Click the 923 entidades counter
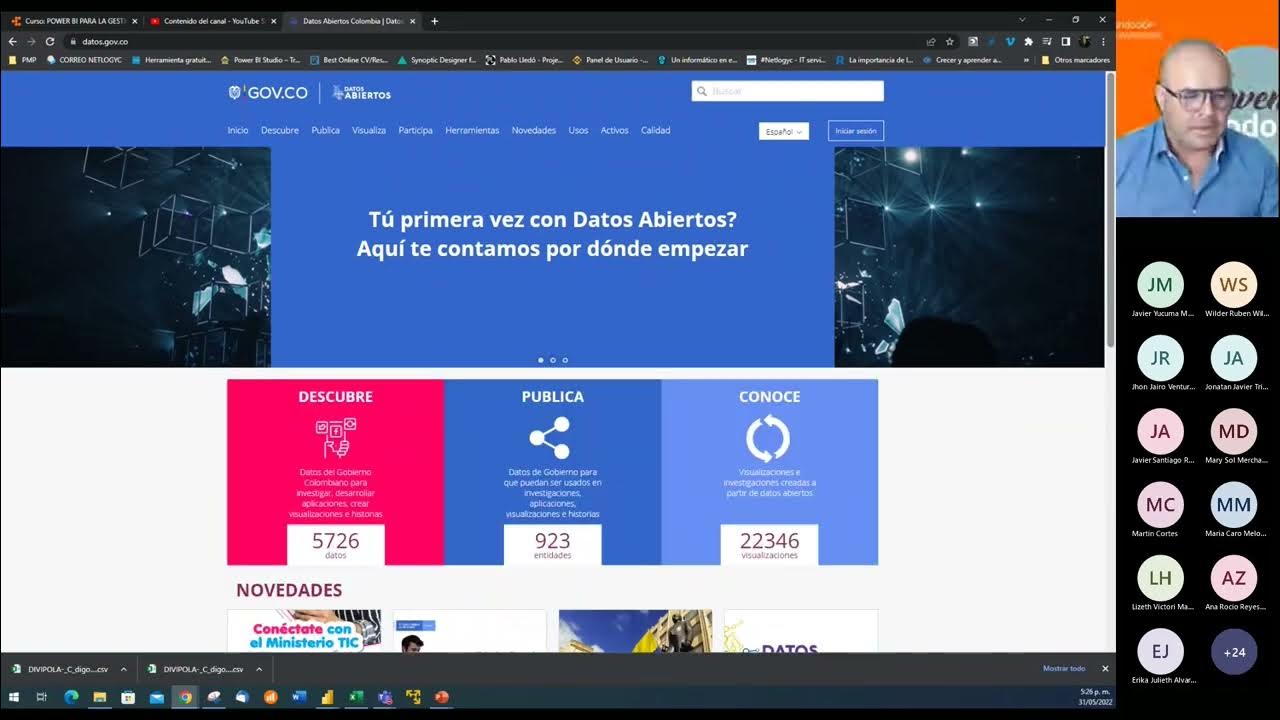The height and width of the screenshot is (720, 1280). (552, 544)
